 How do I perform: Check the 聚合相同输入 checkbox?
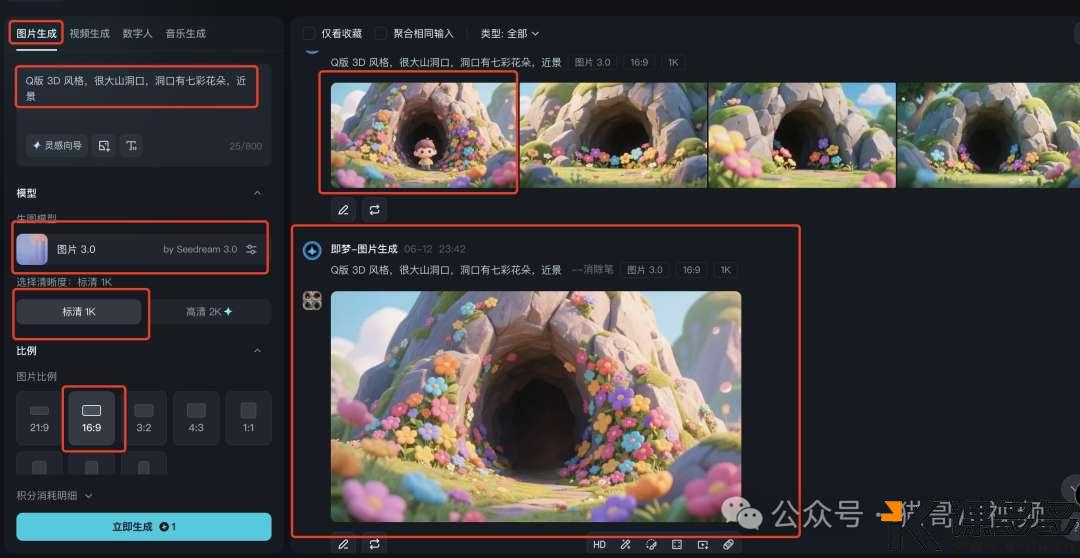(381, 34)
